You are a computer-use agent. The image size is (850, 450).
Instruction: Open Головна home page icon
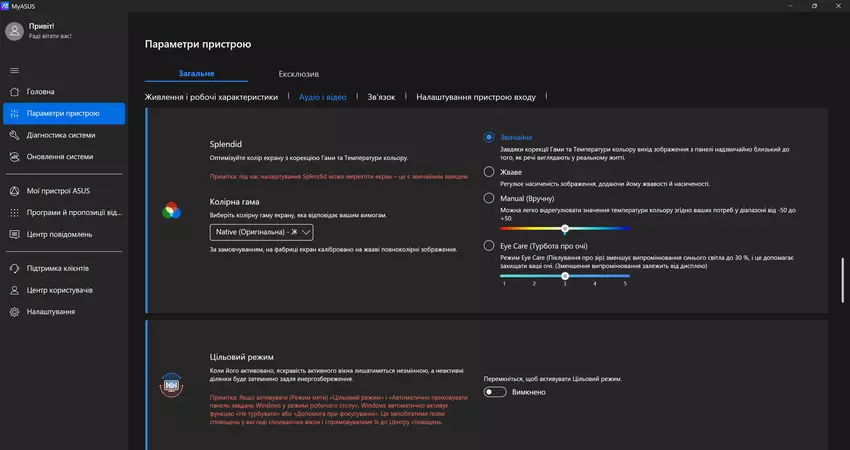tap(14, 91)
